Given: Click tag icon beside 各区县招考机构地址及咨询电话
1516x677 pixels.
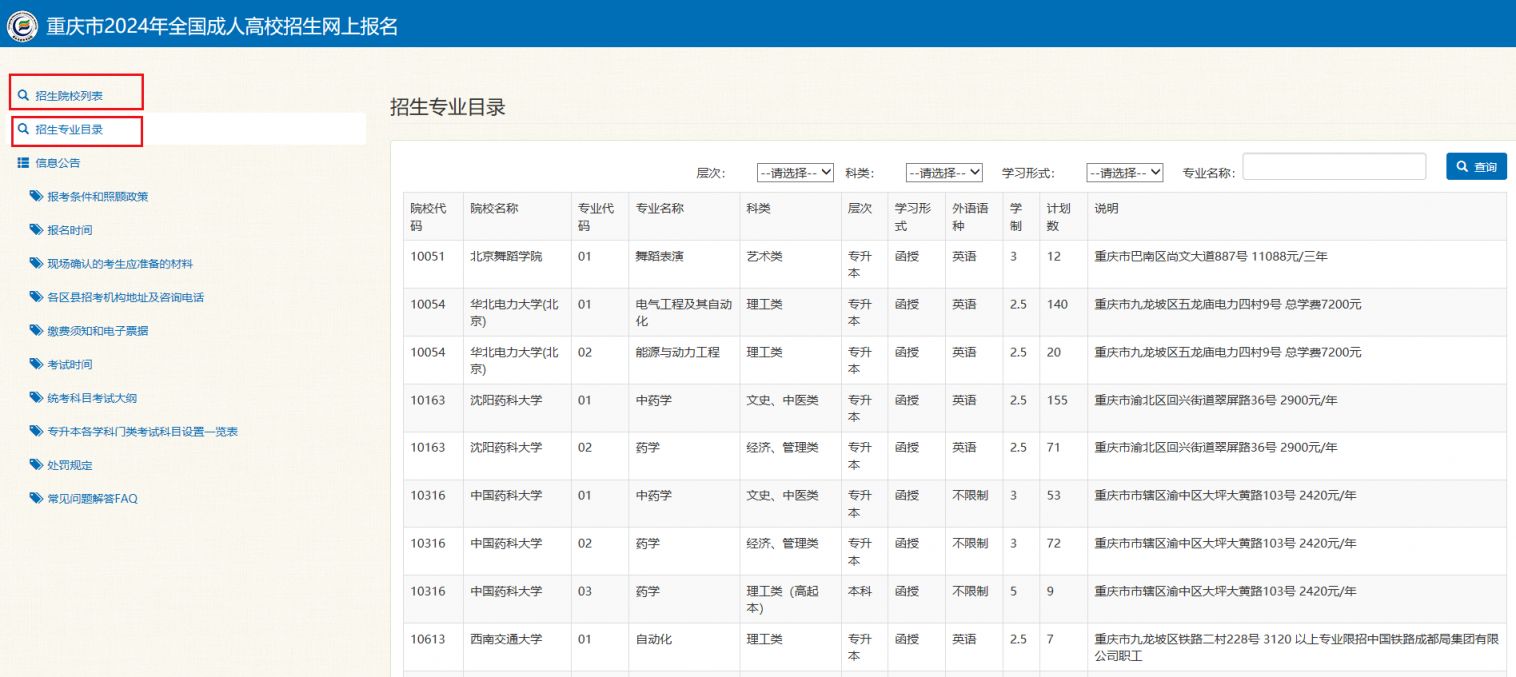Looking at the screenshot, I should pyautogui.click(x=37, y=297).
